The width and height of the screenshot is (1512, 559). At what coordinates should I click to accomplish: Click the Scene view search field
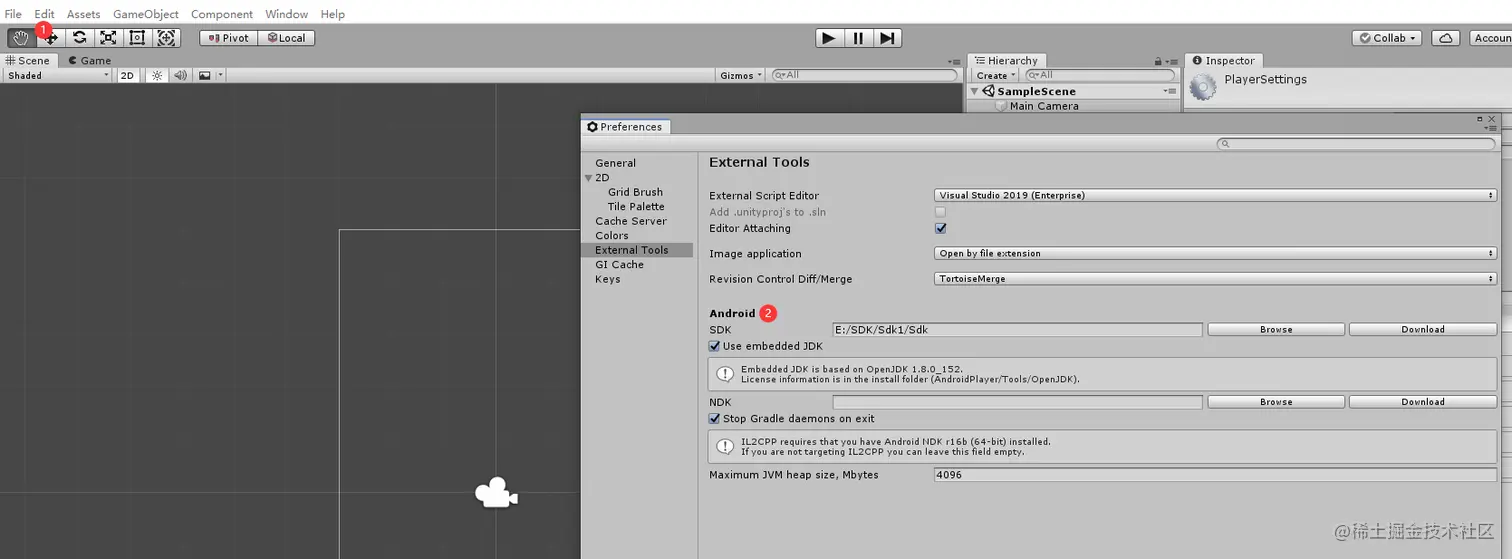[x=864, y=75]
